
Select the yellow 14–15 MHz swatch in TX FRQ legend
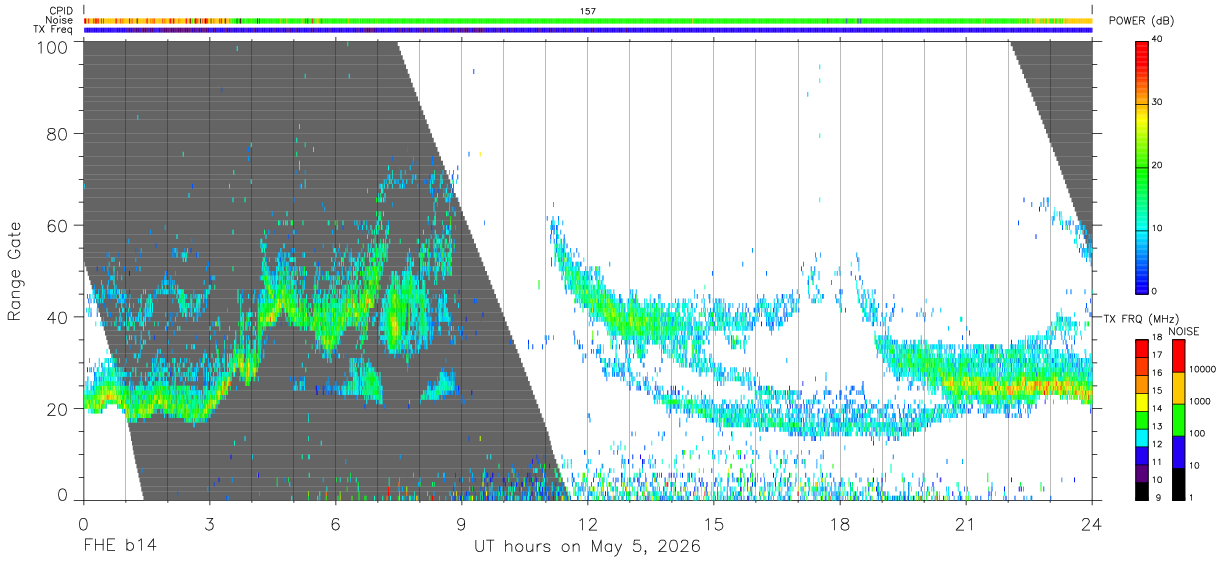click(1142, 402)
